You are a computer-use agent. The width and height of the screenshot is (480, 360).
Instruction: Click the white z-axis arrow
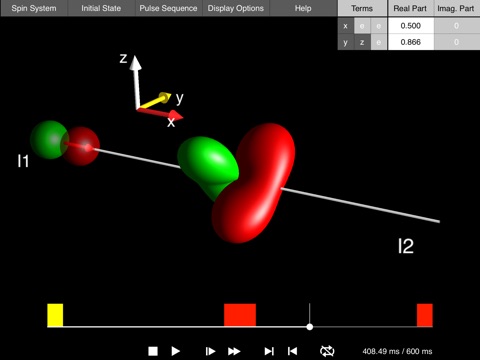[x=136, y=82]
